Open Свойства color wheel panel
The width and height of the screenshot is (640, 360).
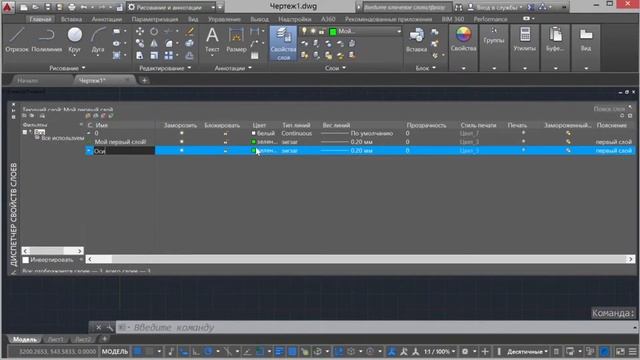pyautogui.click(x=463, y=40)
